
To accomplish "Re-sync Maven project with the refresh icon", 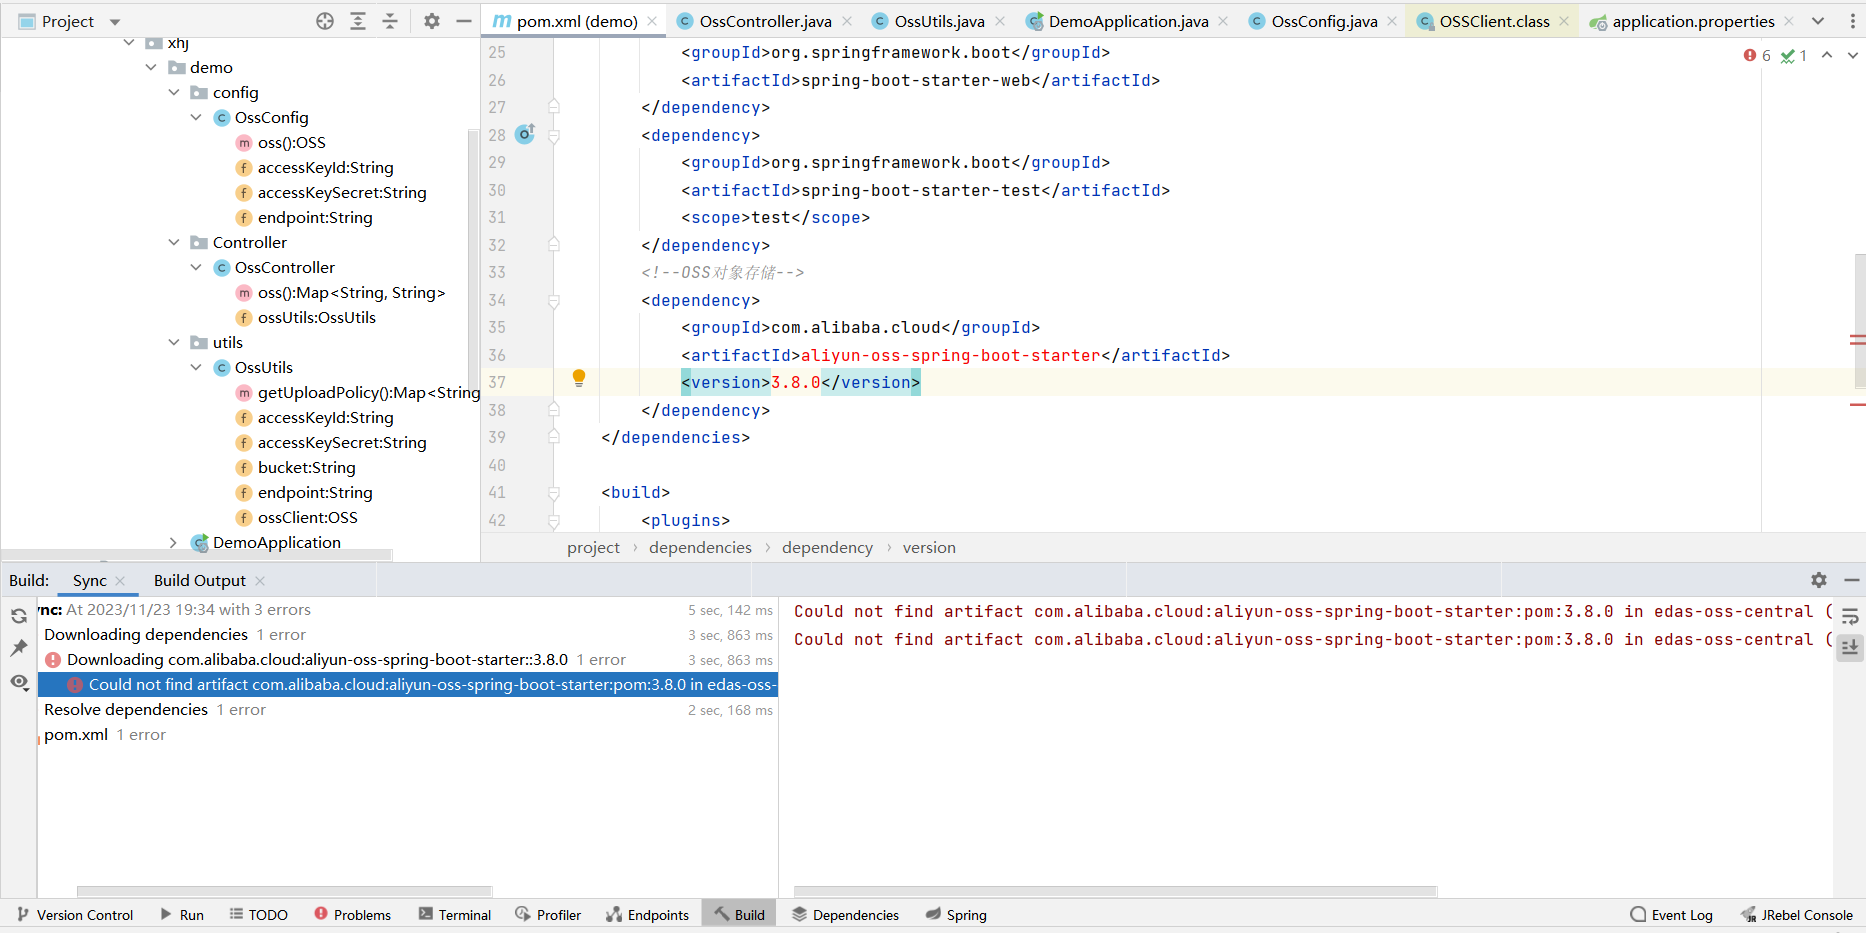I will tap(18, 616).
